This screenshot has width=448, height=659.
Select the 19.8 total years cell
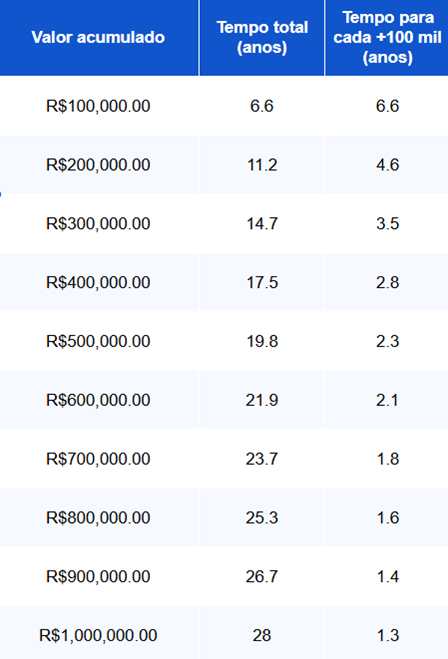point(262,341)
